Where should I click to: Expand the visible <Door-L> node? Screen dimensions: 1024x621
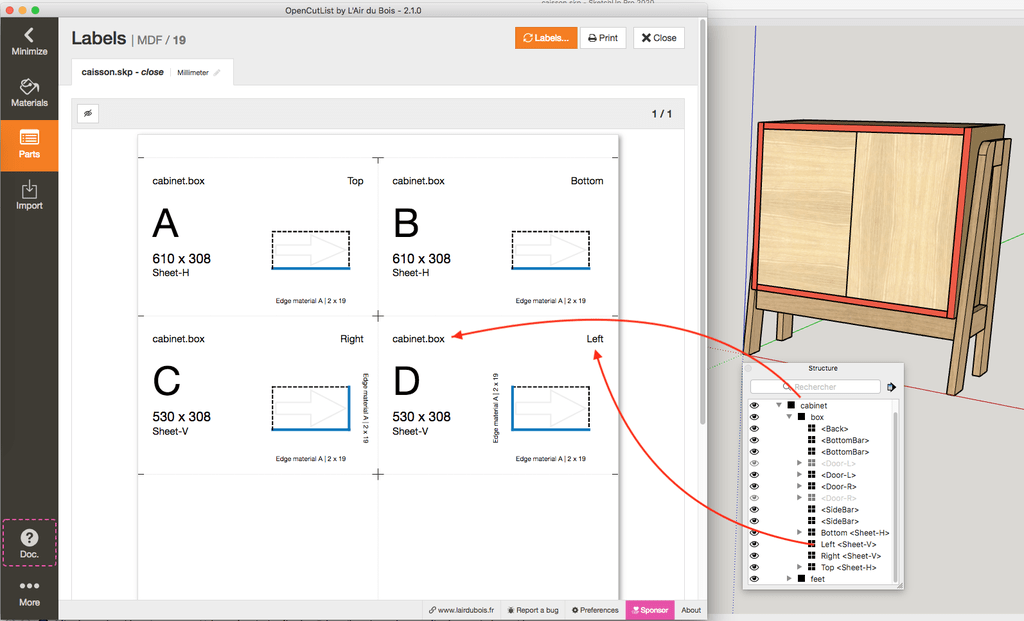pos(799,475)
